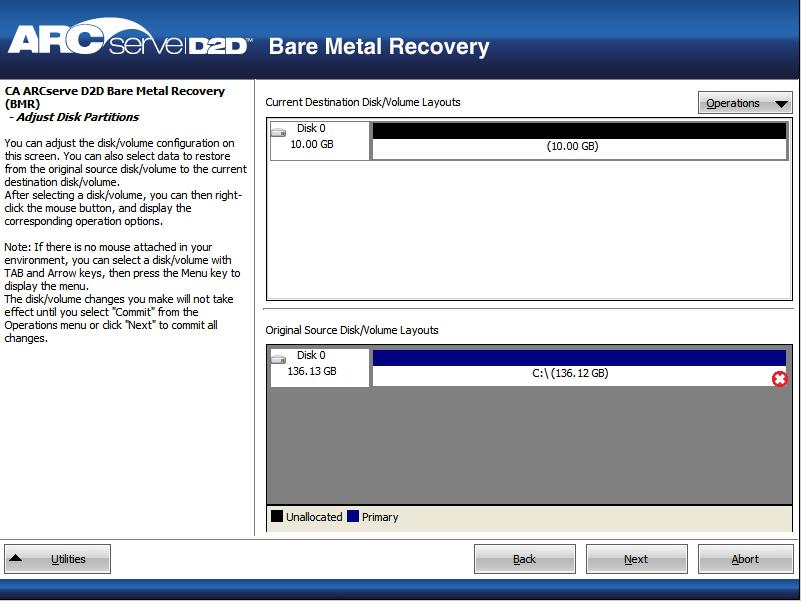The height and width of the screenshot is (605, 801).
Task: Open the Utilities menu
Action: click(x=57, y=559)
